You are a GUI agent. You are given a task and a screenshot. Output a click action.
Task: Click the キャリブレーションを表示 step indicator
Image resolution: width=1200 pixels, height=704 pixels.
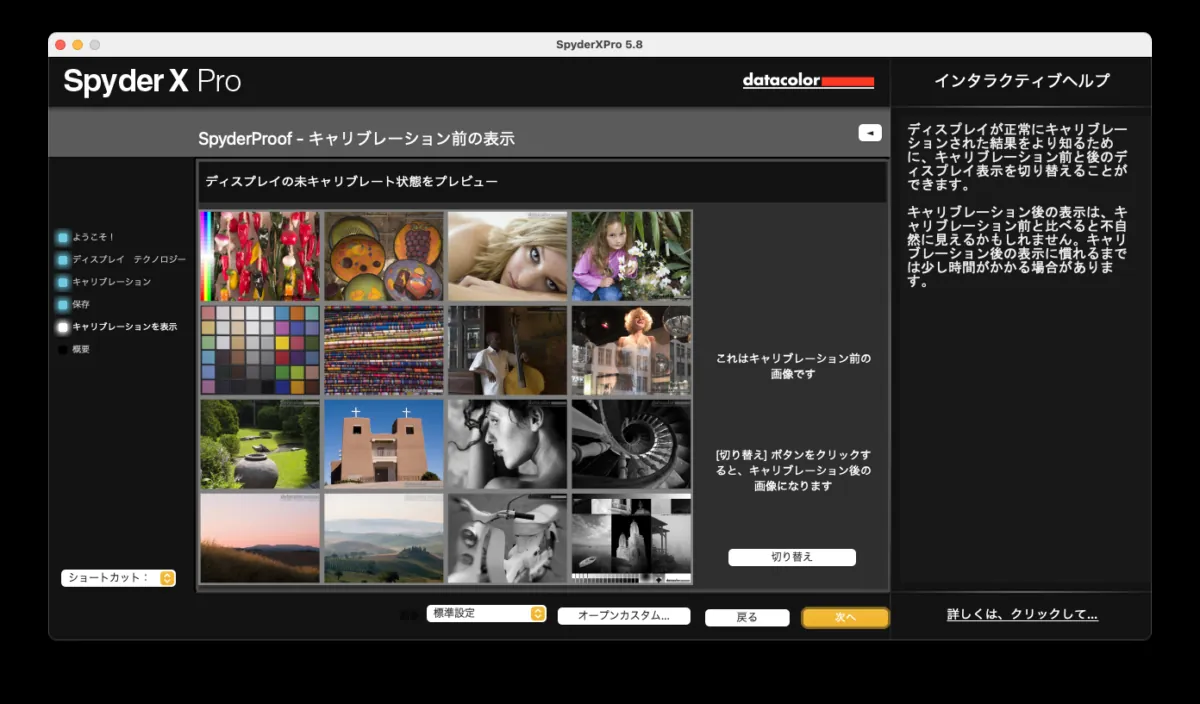[x=63, y=327]
